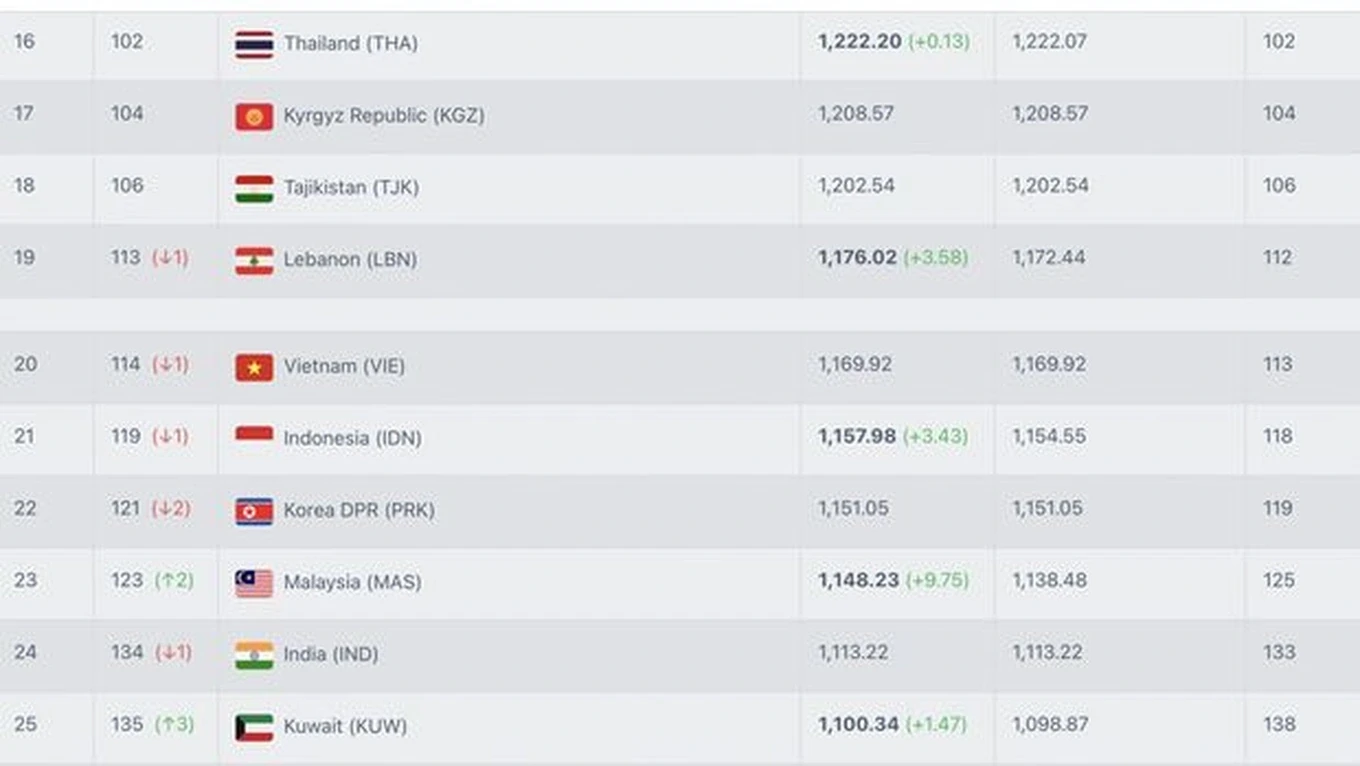Screen dimensions: 1360x766
Task: Click Malaysia's up-two rank change indicator
Action: [x=174, y=580]
